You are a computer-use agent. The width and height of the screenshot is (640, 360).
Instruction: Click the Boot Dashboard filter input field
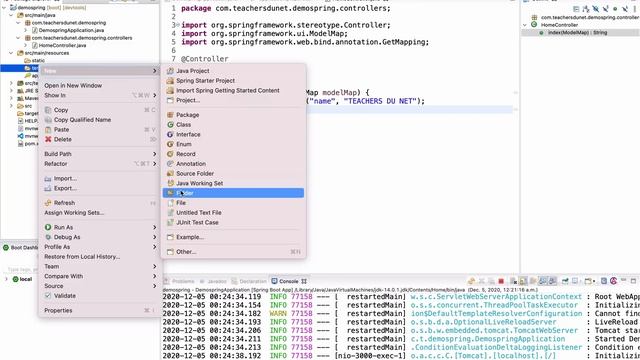22,270
